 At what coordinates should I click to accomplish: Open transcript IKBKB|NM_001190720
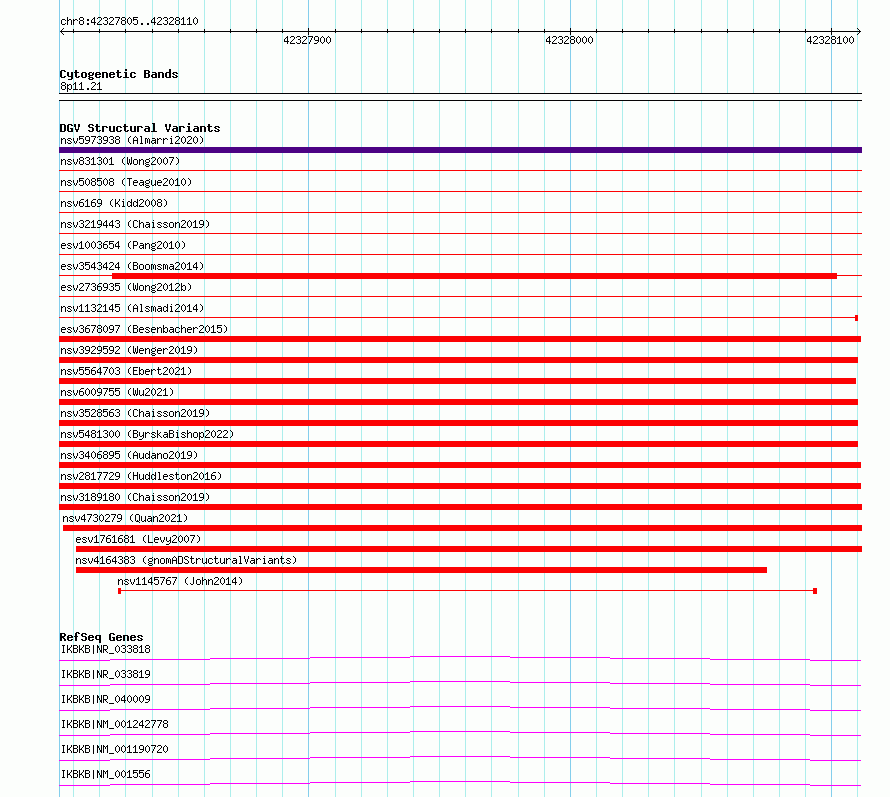[114, 749]
